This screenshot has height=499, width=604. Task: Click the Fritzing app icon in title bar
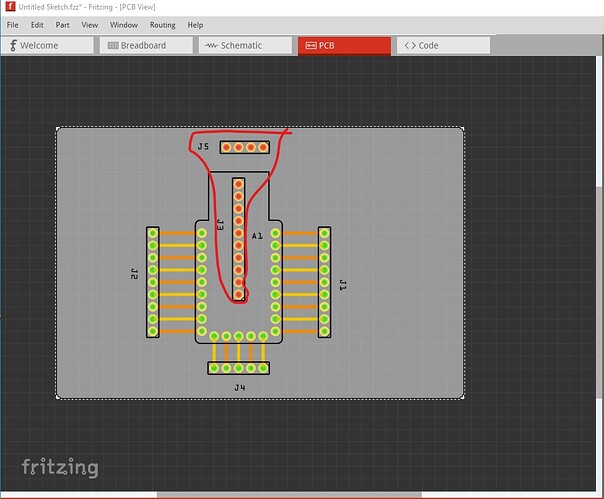(10, 7)
